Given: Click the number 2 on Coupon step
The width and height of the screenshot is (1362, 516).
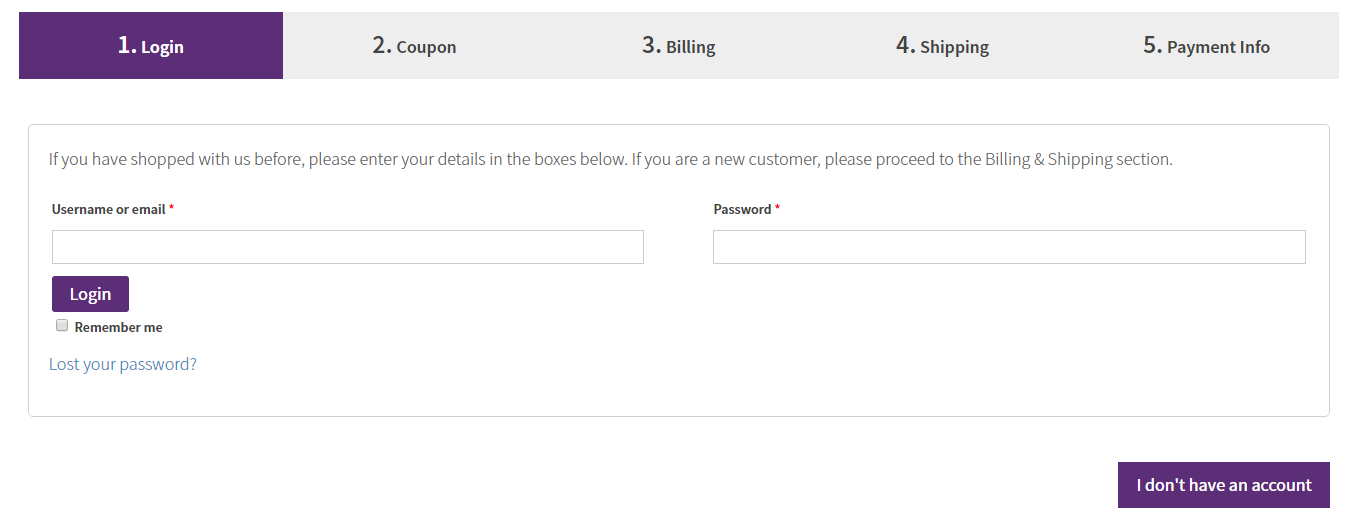Looking at the screenshot, I should click(382, 45).
